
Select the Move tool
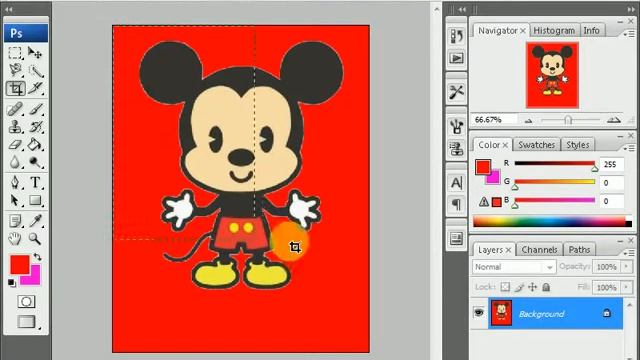[x=35, y=53]
